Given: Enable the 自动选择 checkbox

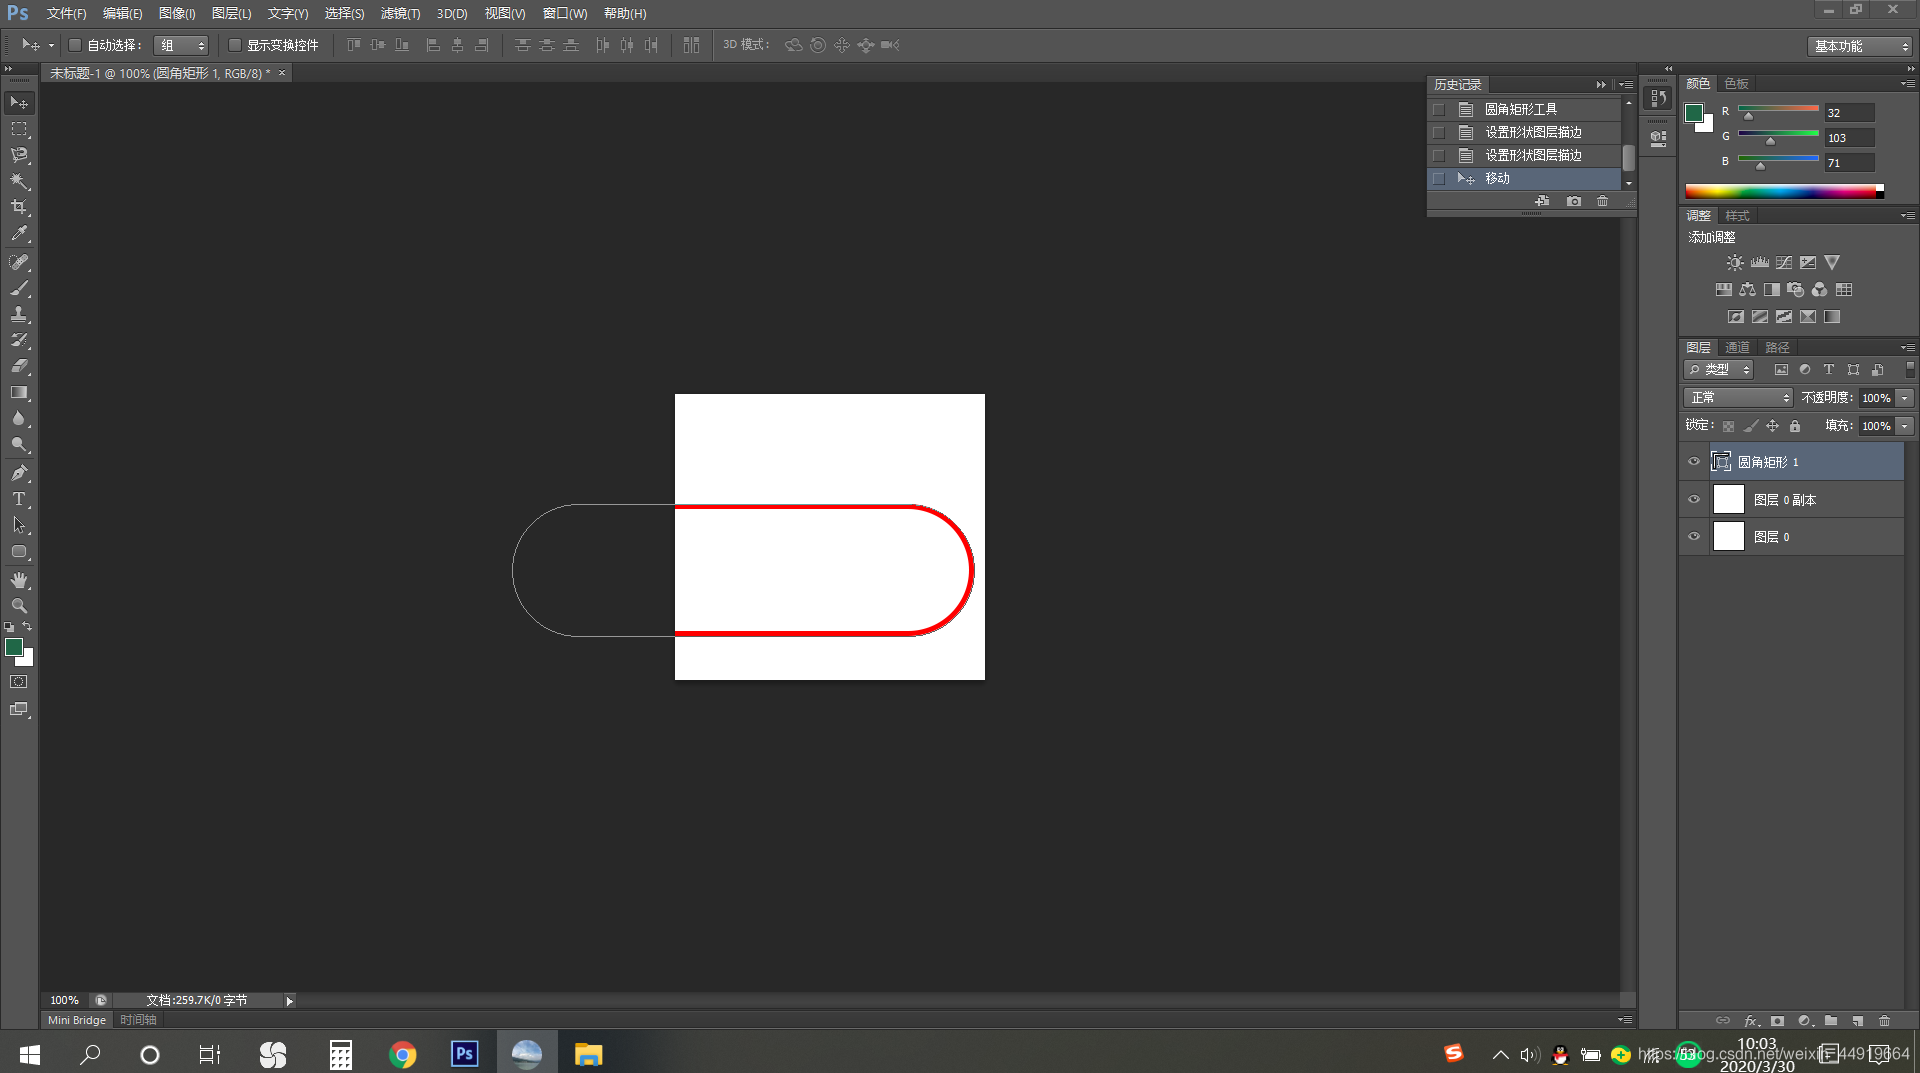Looking at the screenshot, I should coord(74,45).
